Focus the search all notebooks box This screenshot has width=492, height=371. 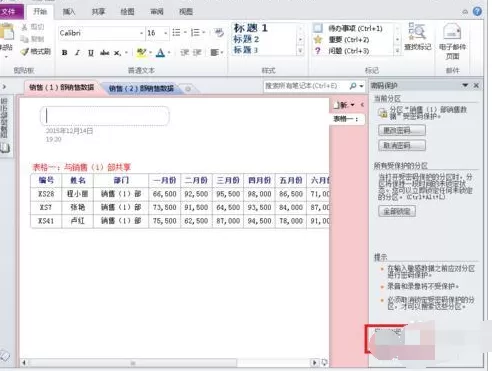[x=305, y=86]
